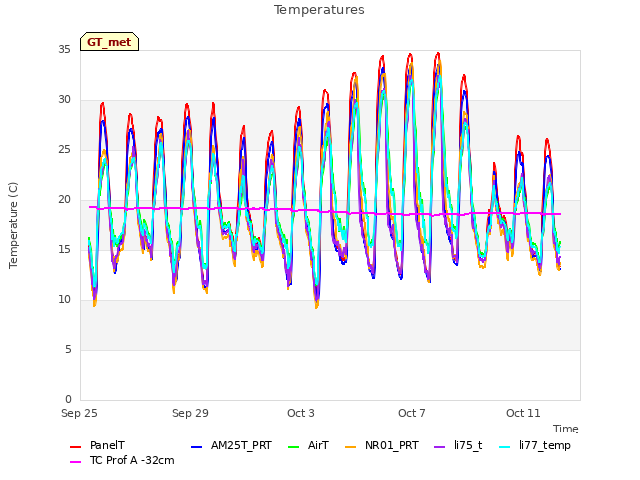Click the 20 y-axis tick label
Viewport: 640px width, 480px height.
[64, 200]
